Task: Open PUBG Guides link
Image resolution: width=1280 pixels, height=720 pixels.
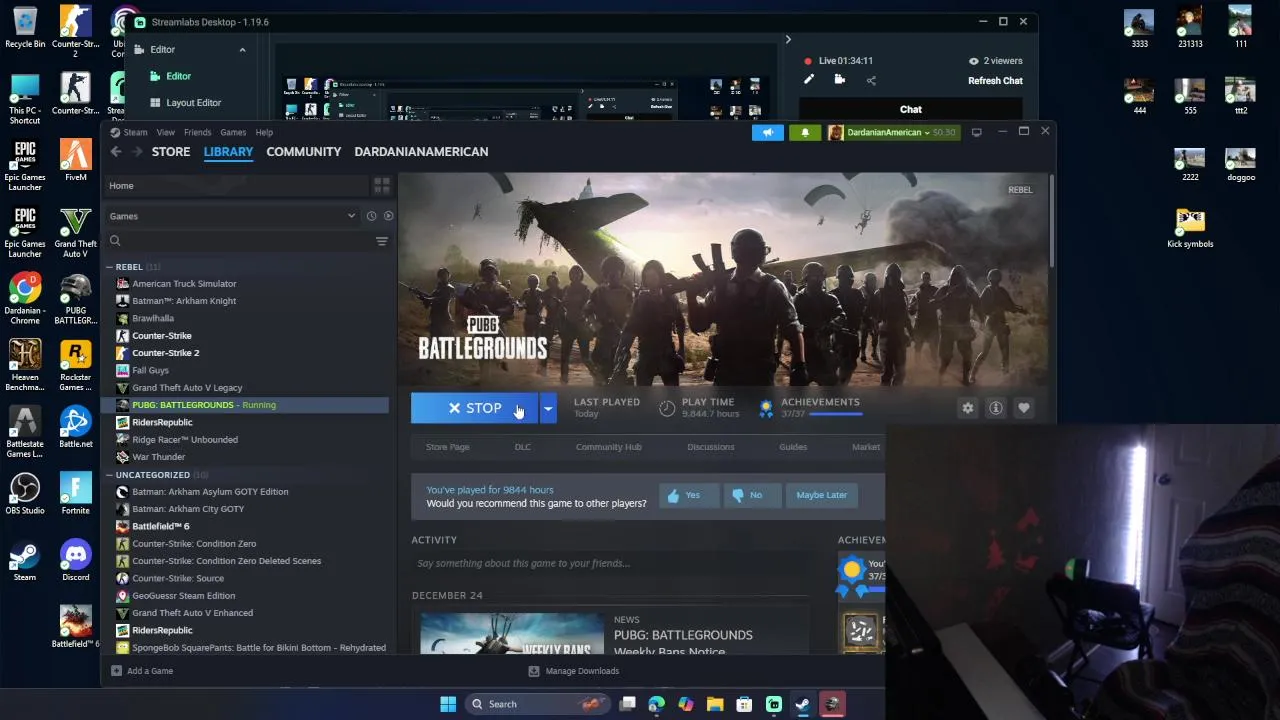Action: pyautogui.click(x=793, y=447)
